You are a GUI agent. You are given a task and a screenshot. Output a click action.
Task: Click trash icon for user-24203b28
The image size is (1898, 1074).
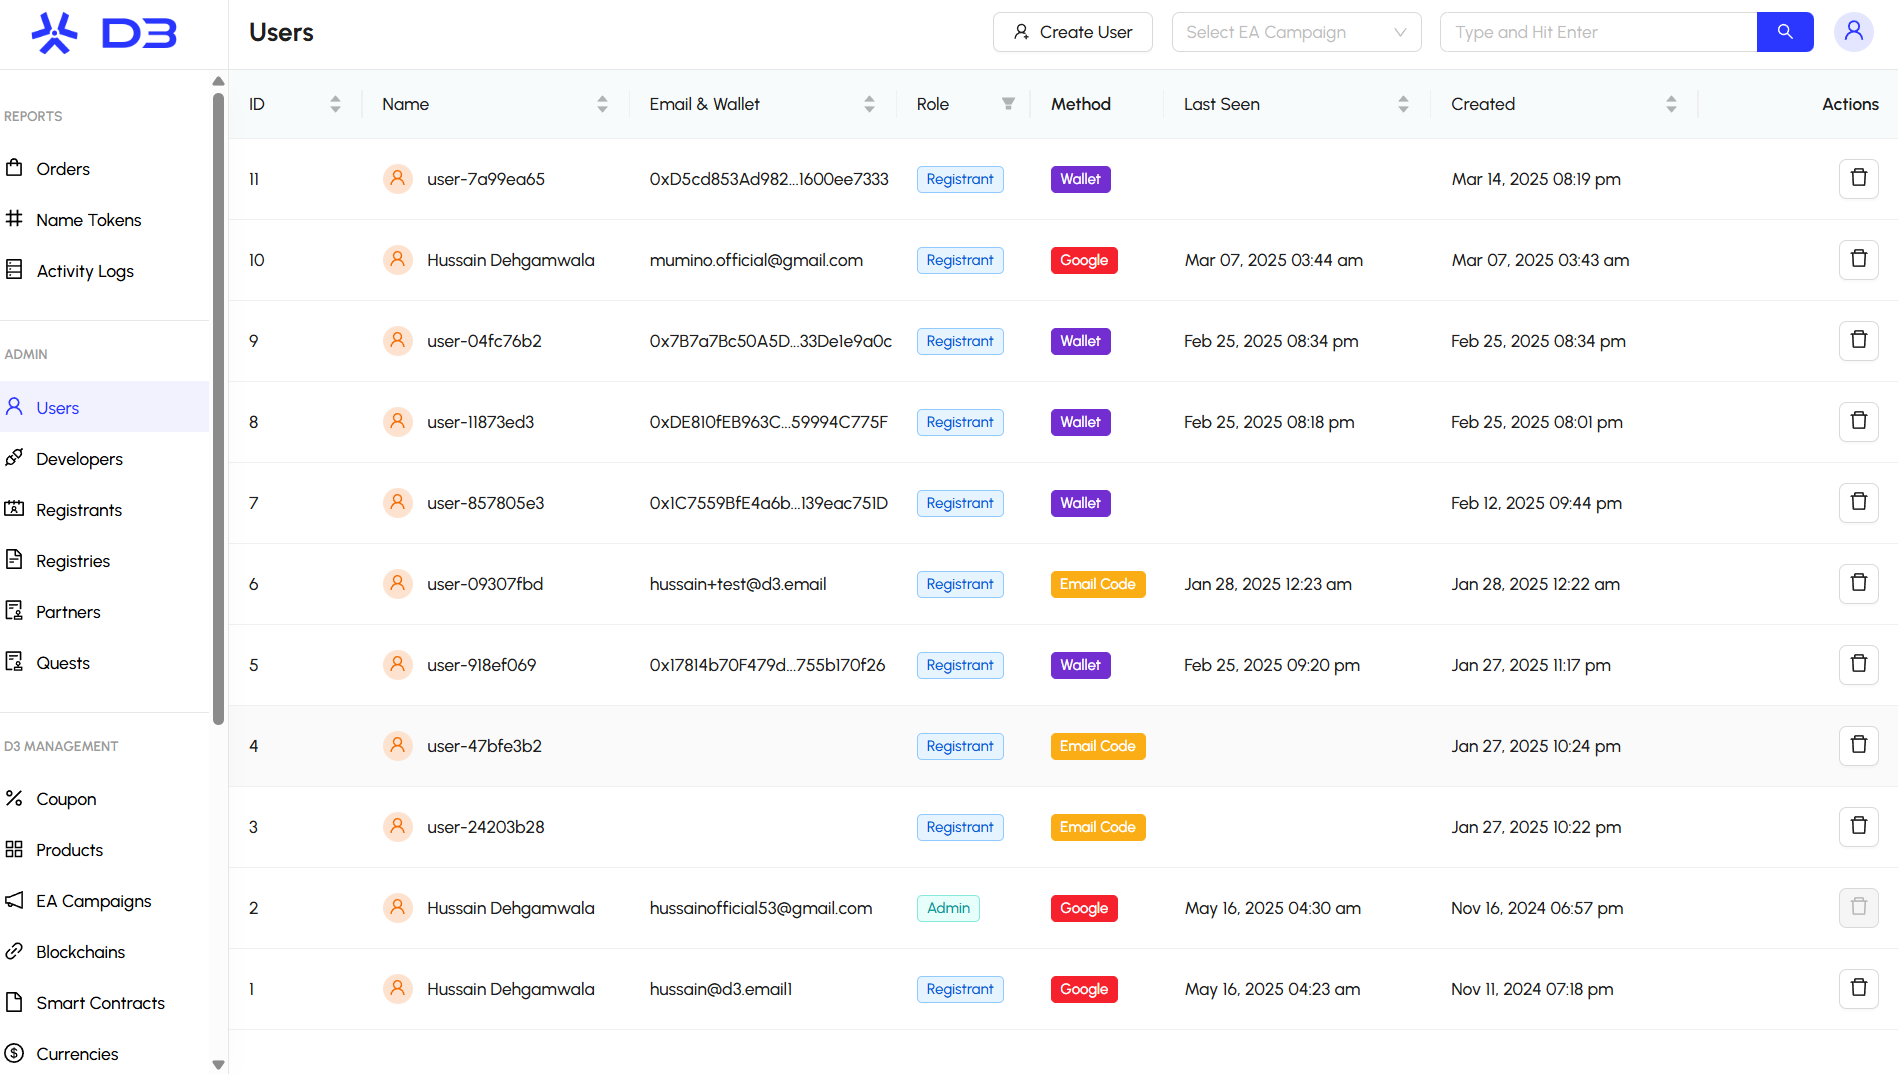1859,826
